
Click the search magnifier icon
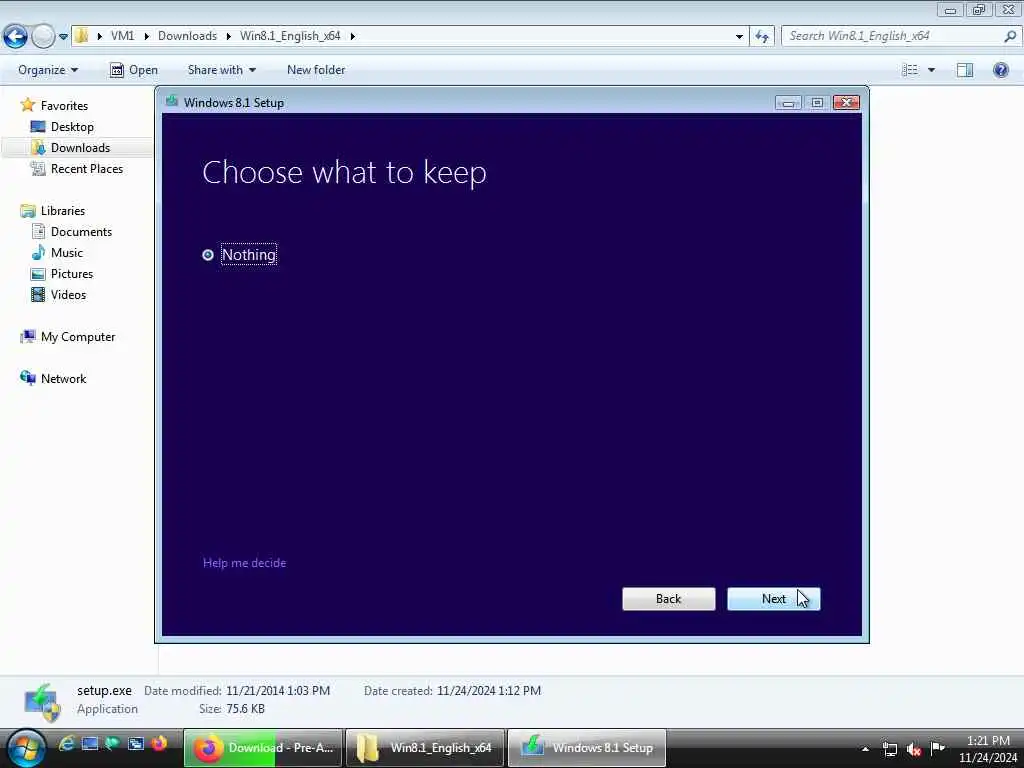coord(1010,36)
